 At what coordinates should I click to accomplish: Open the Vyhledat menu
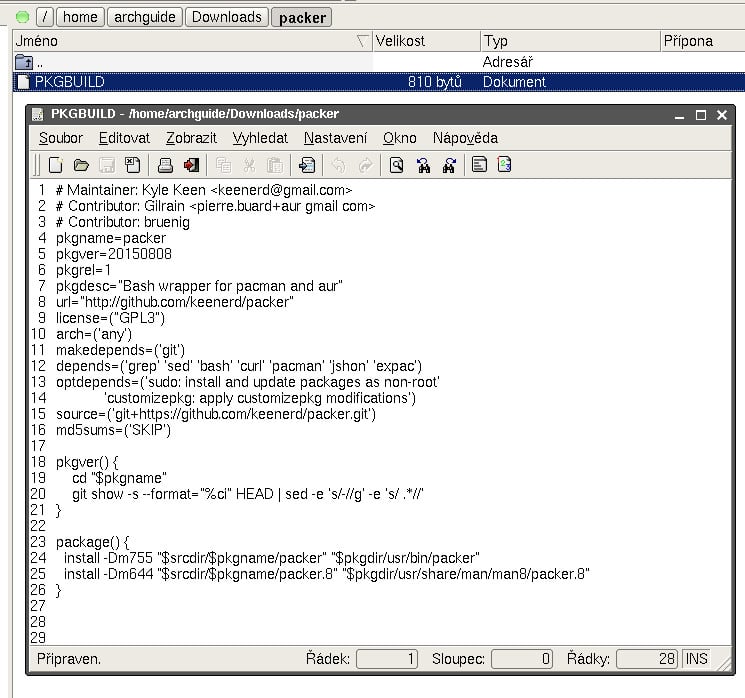(260, 138)
